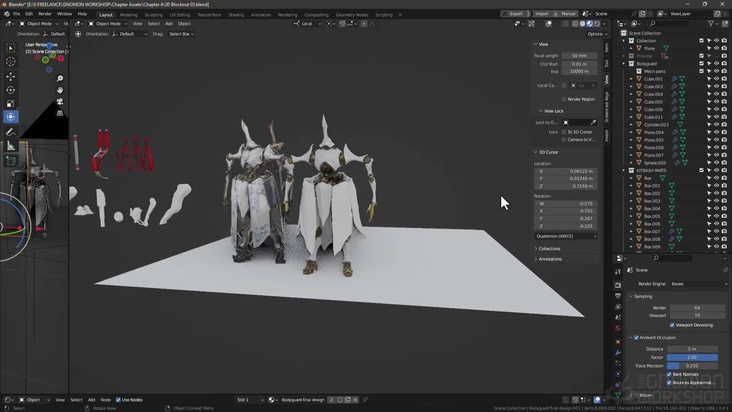The image size is (732, 412).
Task: Open the View Layer properties tab icon
Action: click(x=618, y=307)
